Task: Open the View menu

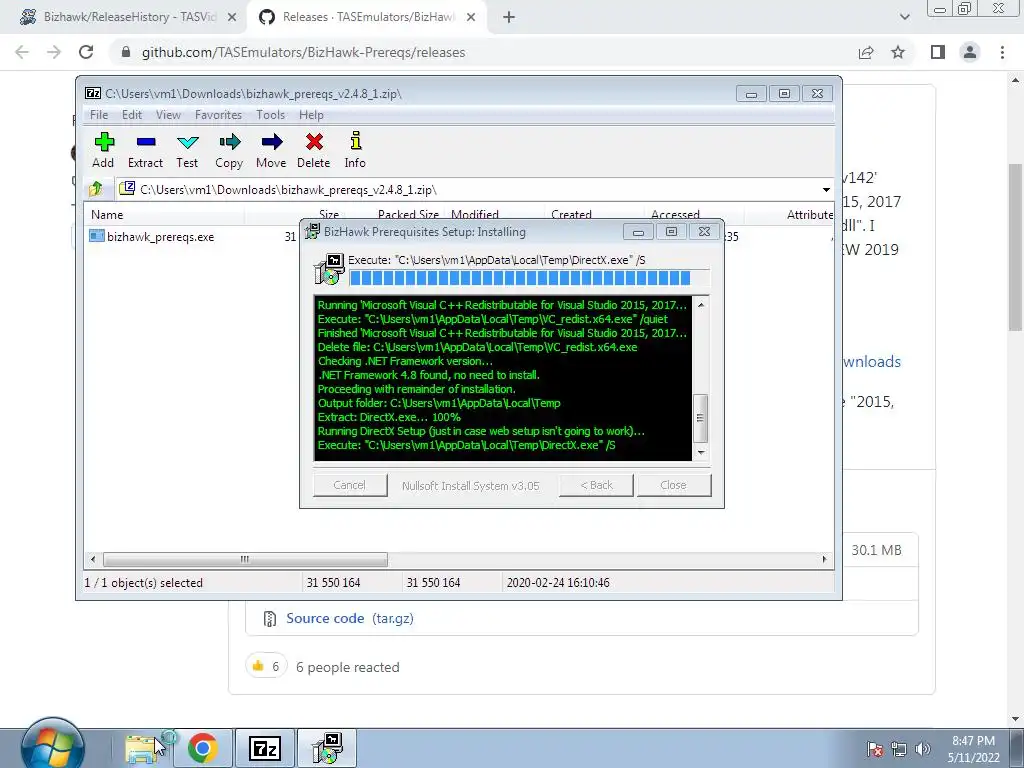Action: [168, 115]
